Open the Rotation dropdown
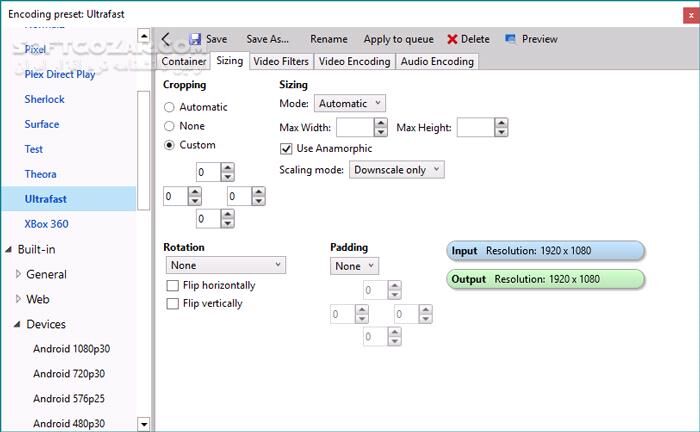 (x=225, y=265)
